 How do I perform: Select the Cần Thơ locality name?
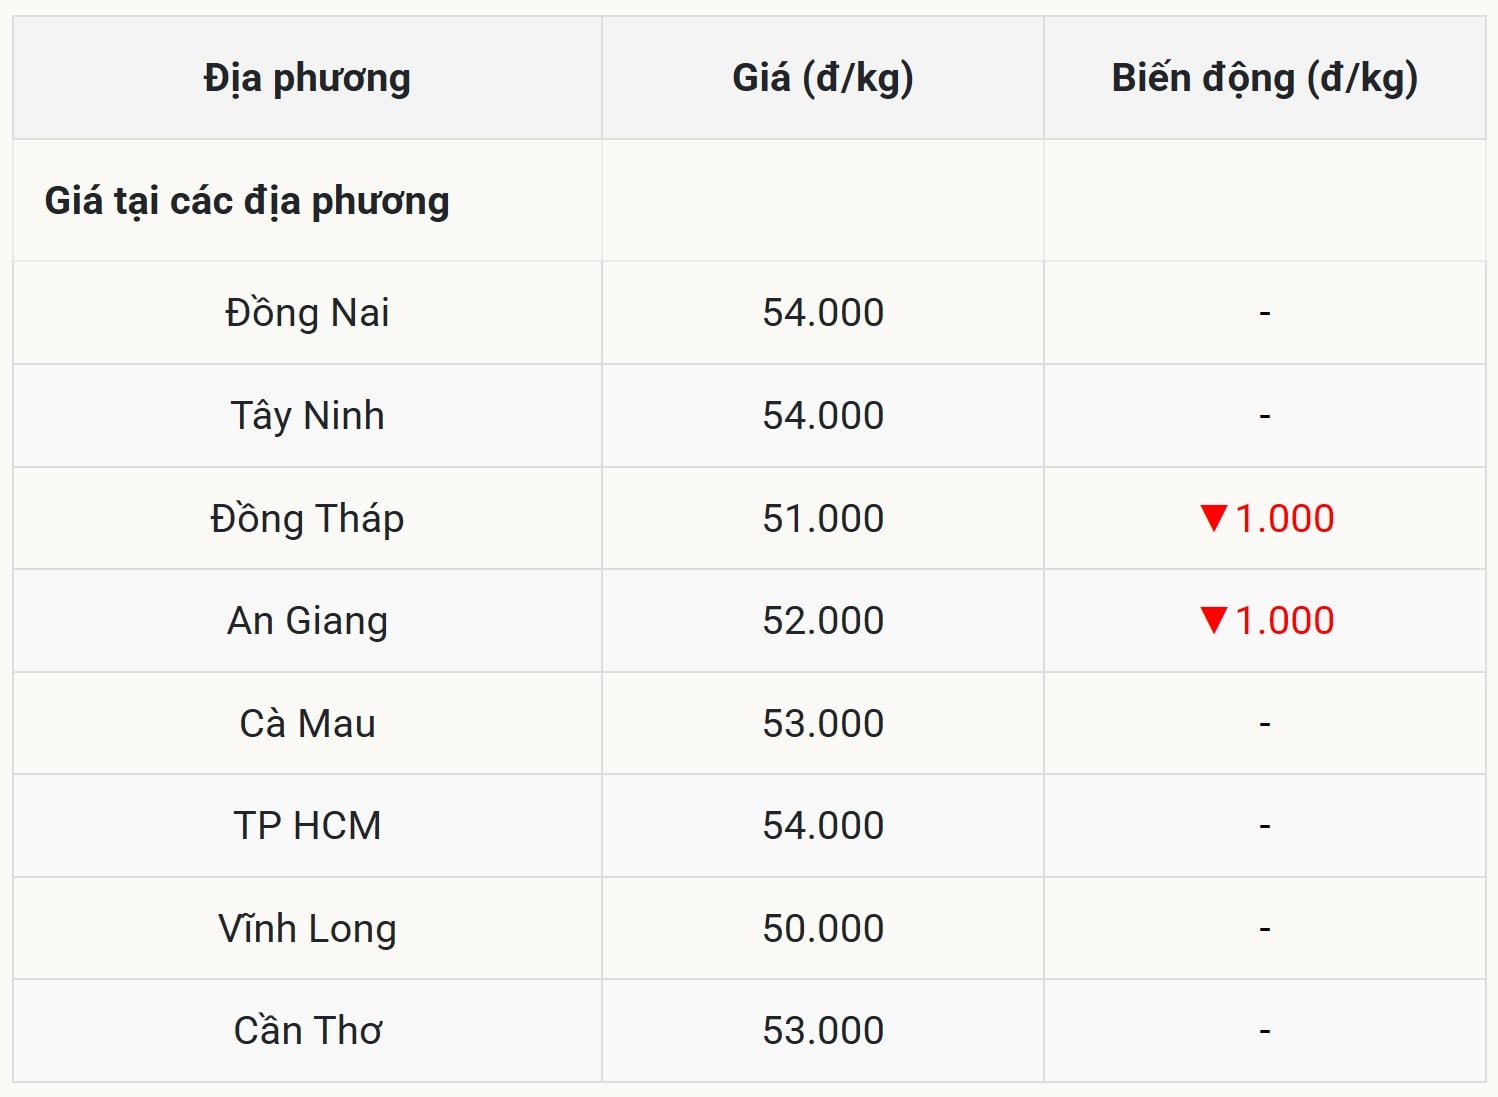pyautogui.click(x=307, y=1031)
